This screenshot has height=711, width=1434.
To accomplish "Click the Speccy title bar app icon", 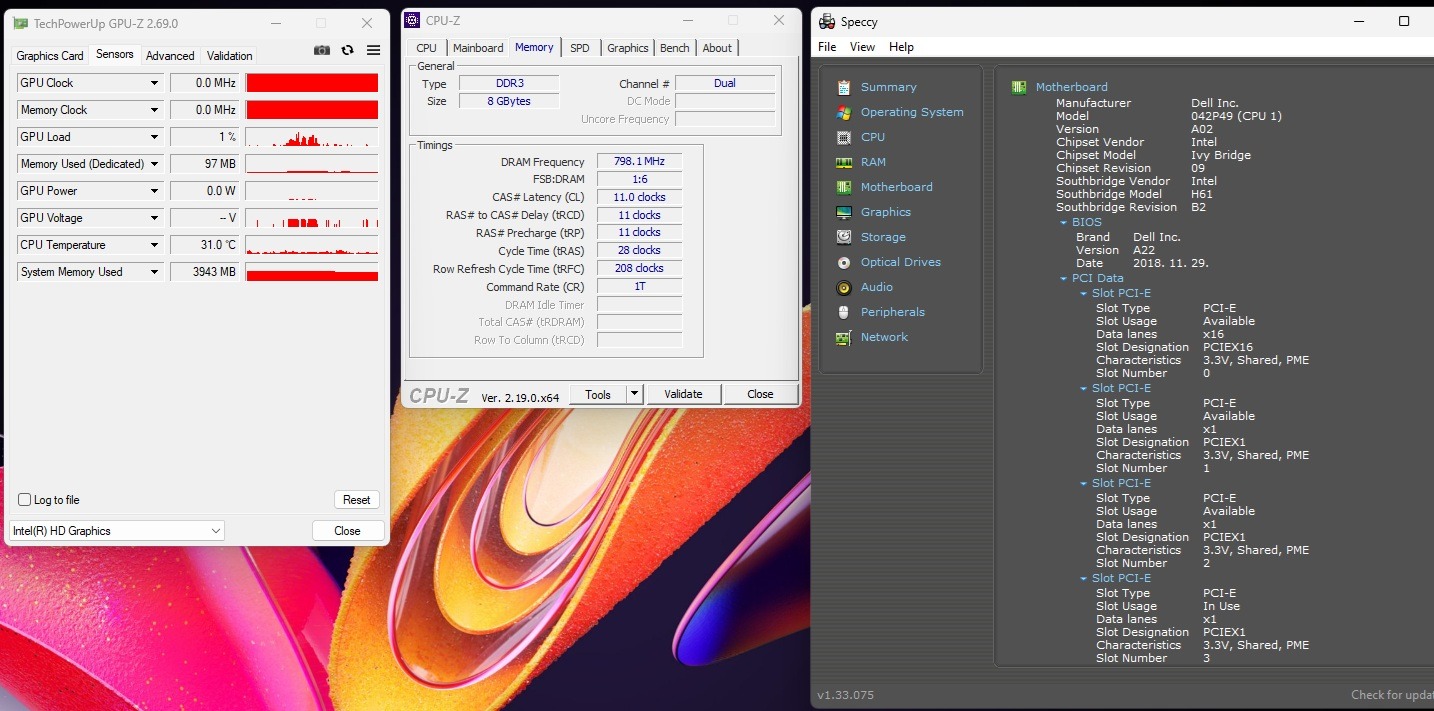I will click(x=827, y=21).
